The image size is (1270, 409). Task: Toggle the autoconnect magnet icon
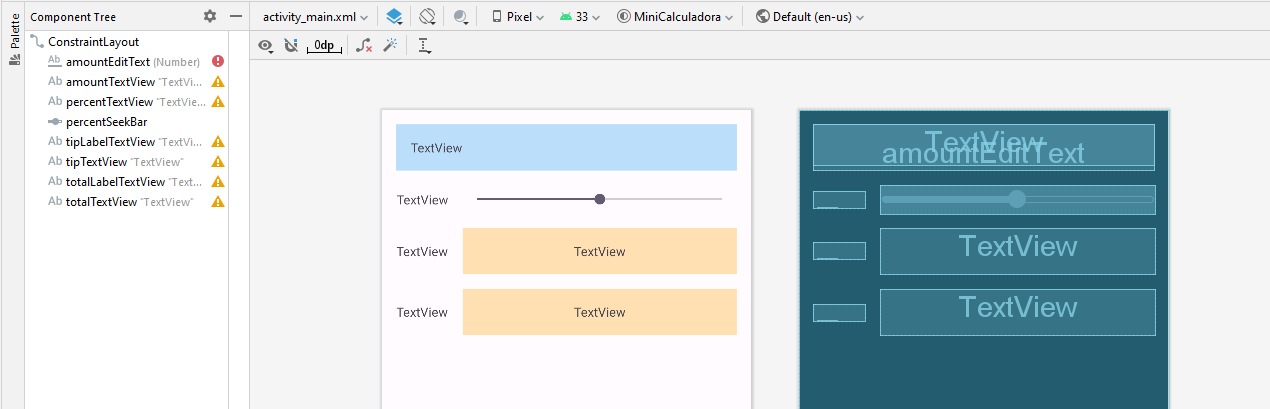pos(291,45)
